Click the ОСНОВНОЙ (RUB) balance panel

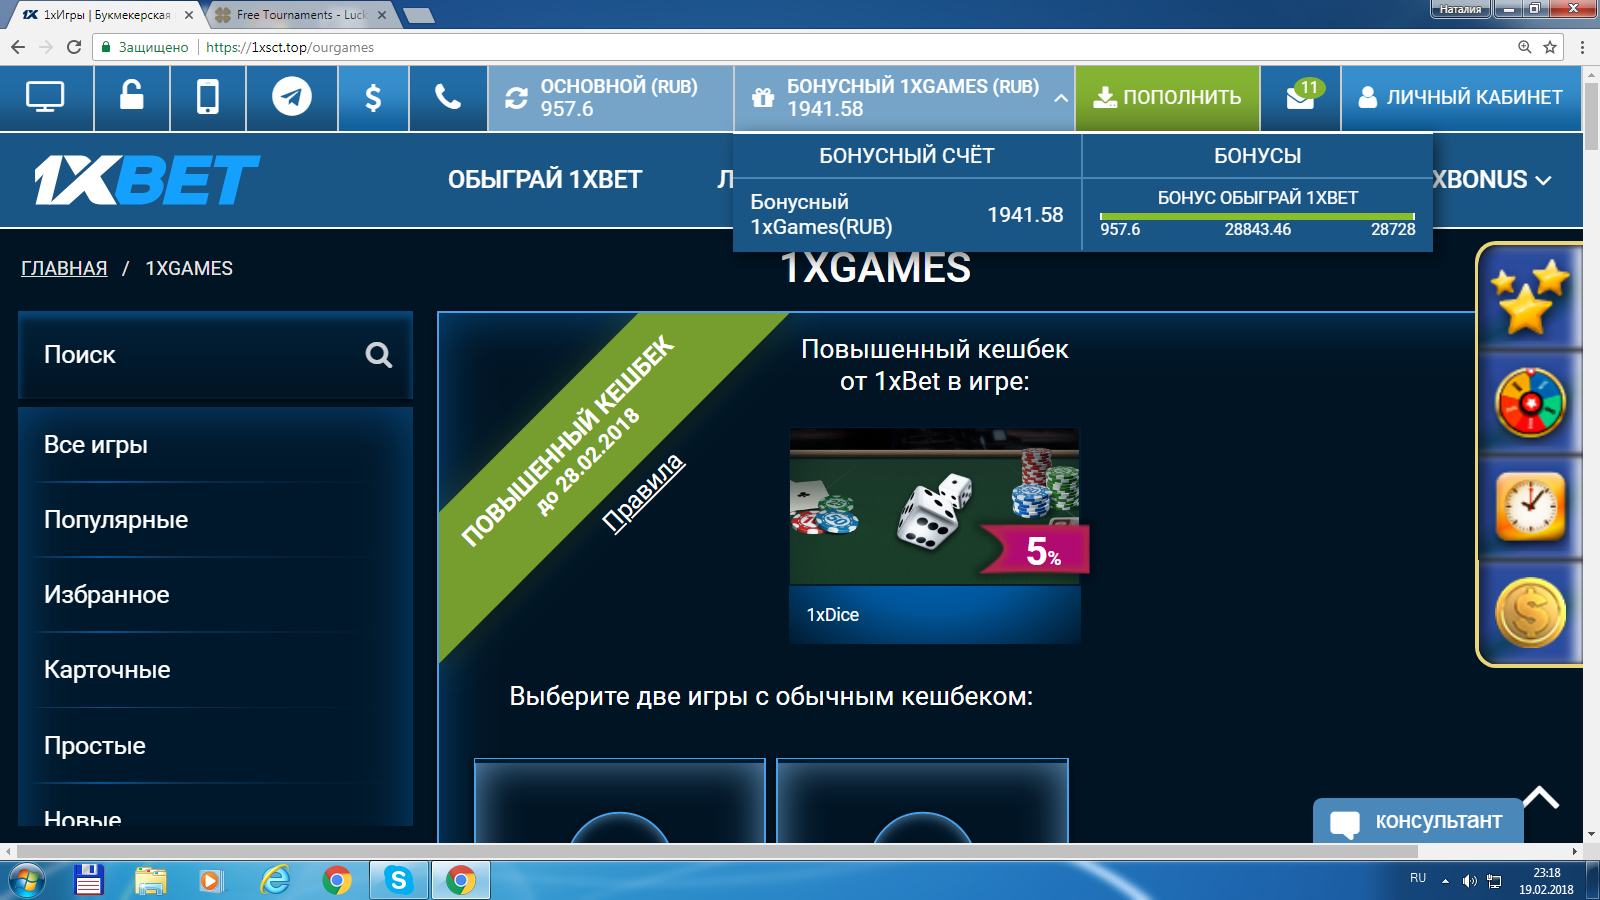[611, 98]
